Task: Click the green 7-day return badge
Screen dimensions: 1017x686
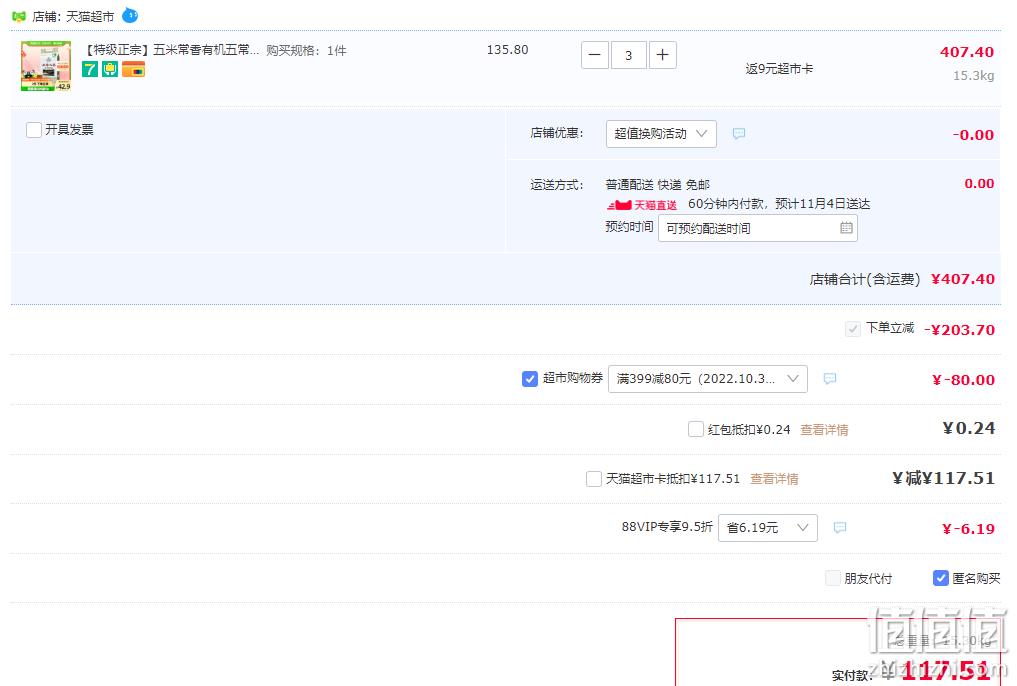Action: click(90, 69)
